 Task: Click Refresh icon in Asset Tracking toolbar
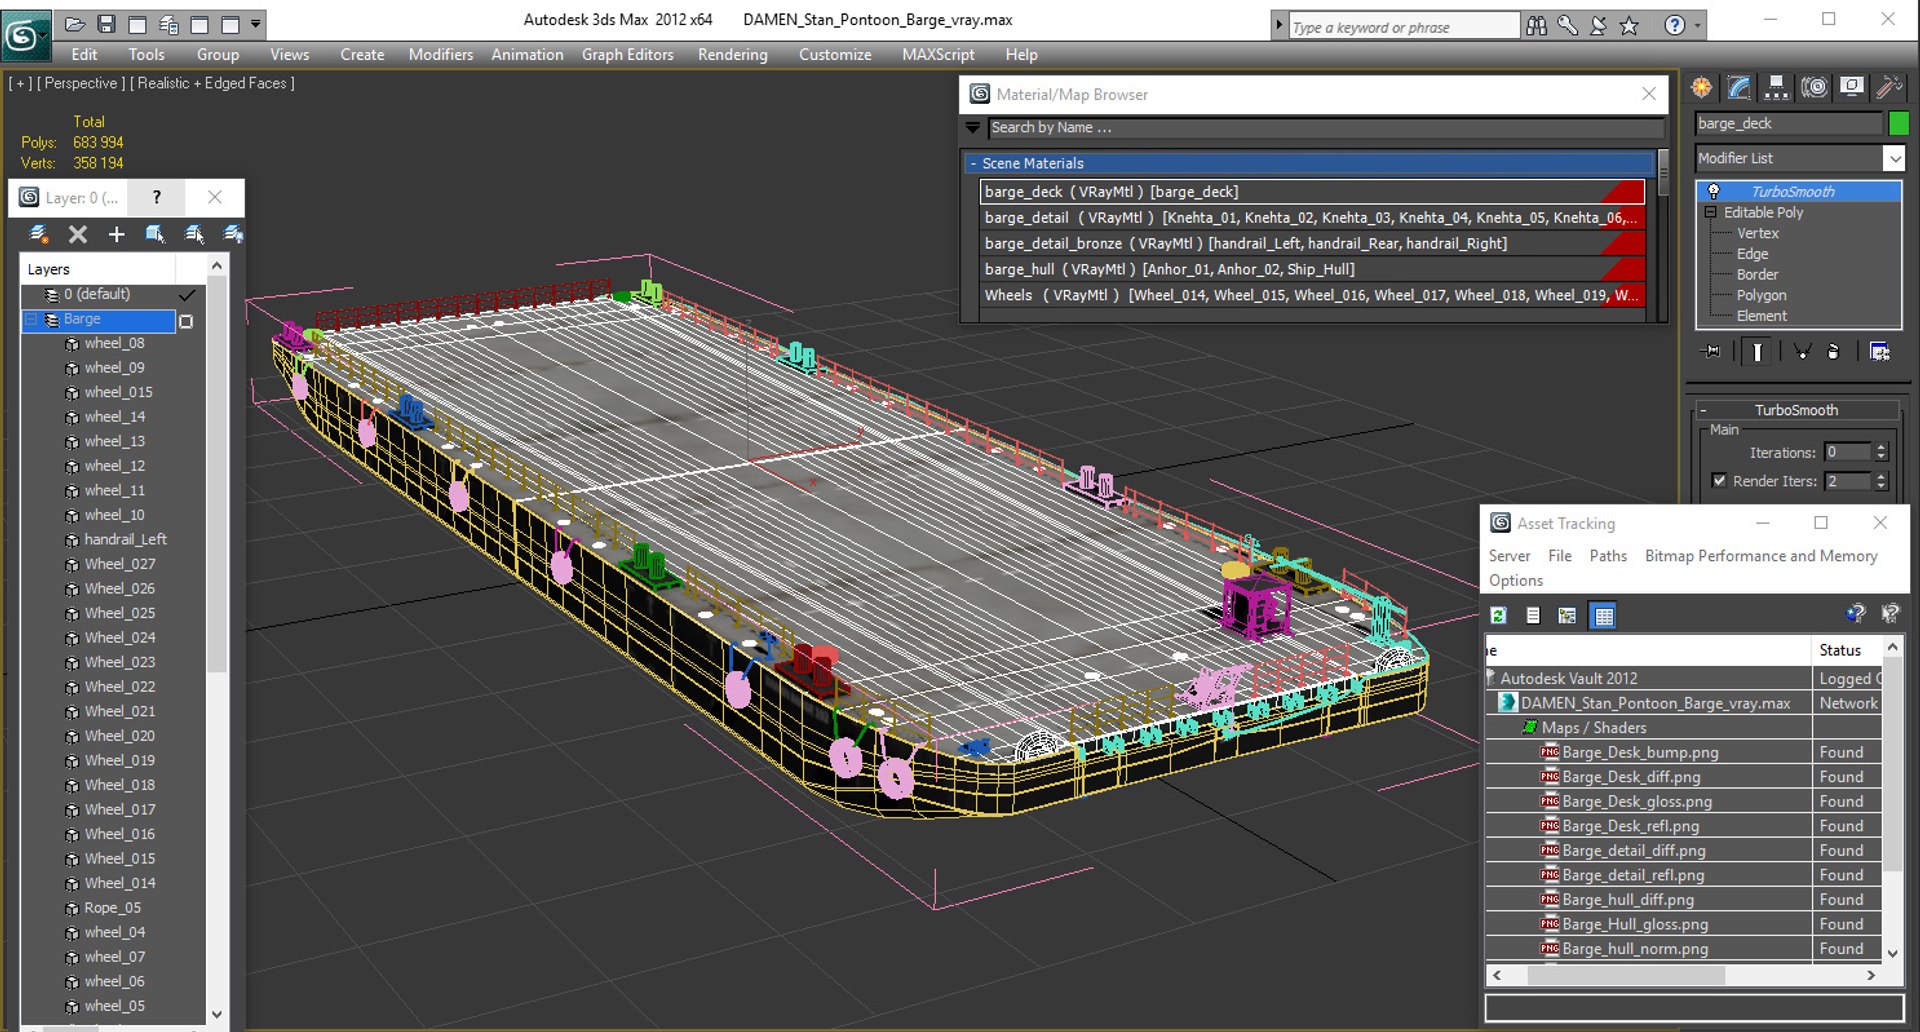[x=1498, y=615]
